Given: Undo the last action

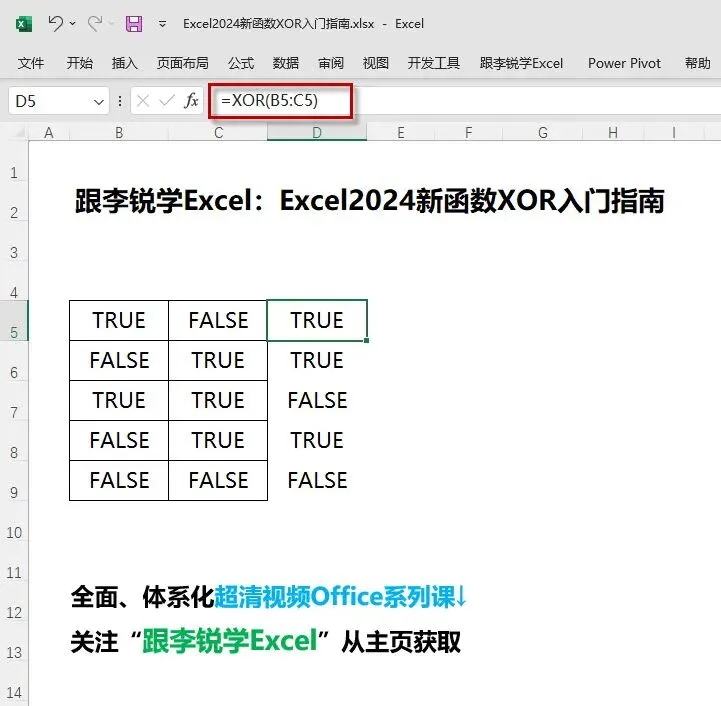Looking at the screenshot, I should coord(55,23).
